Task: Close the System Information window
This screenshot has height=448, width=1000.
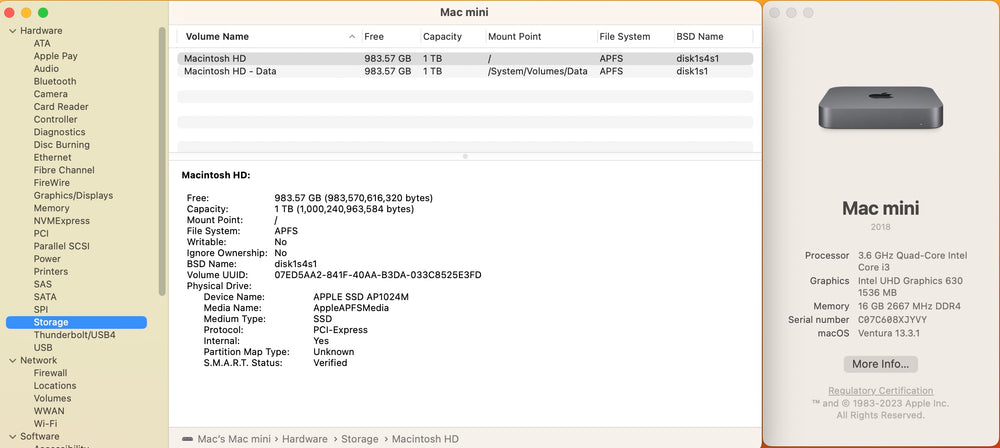Action: (x=10, y=13)
